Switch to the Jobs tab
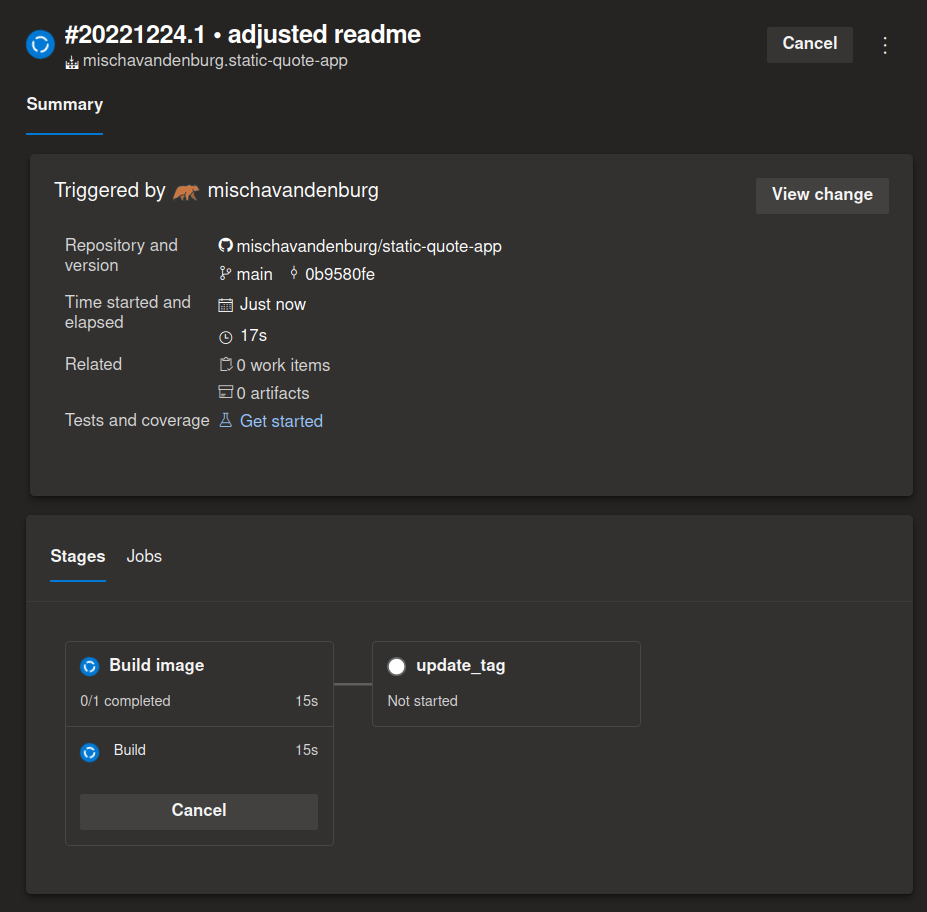The image size is (927, 912). coord(144,557)
